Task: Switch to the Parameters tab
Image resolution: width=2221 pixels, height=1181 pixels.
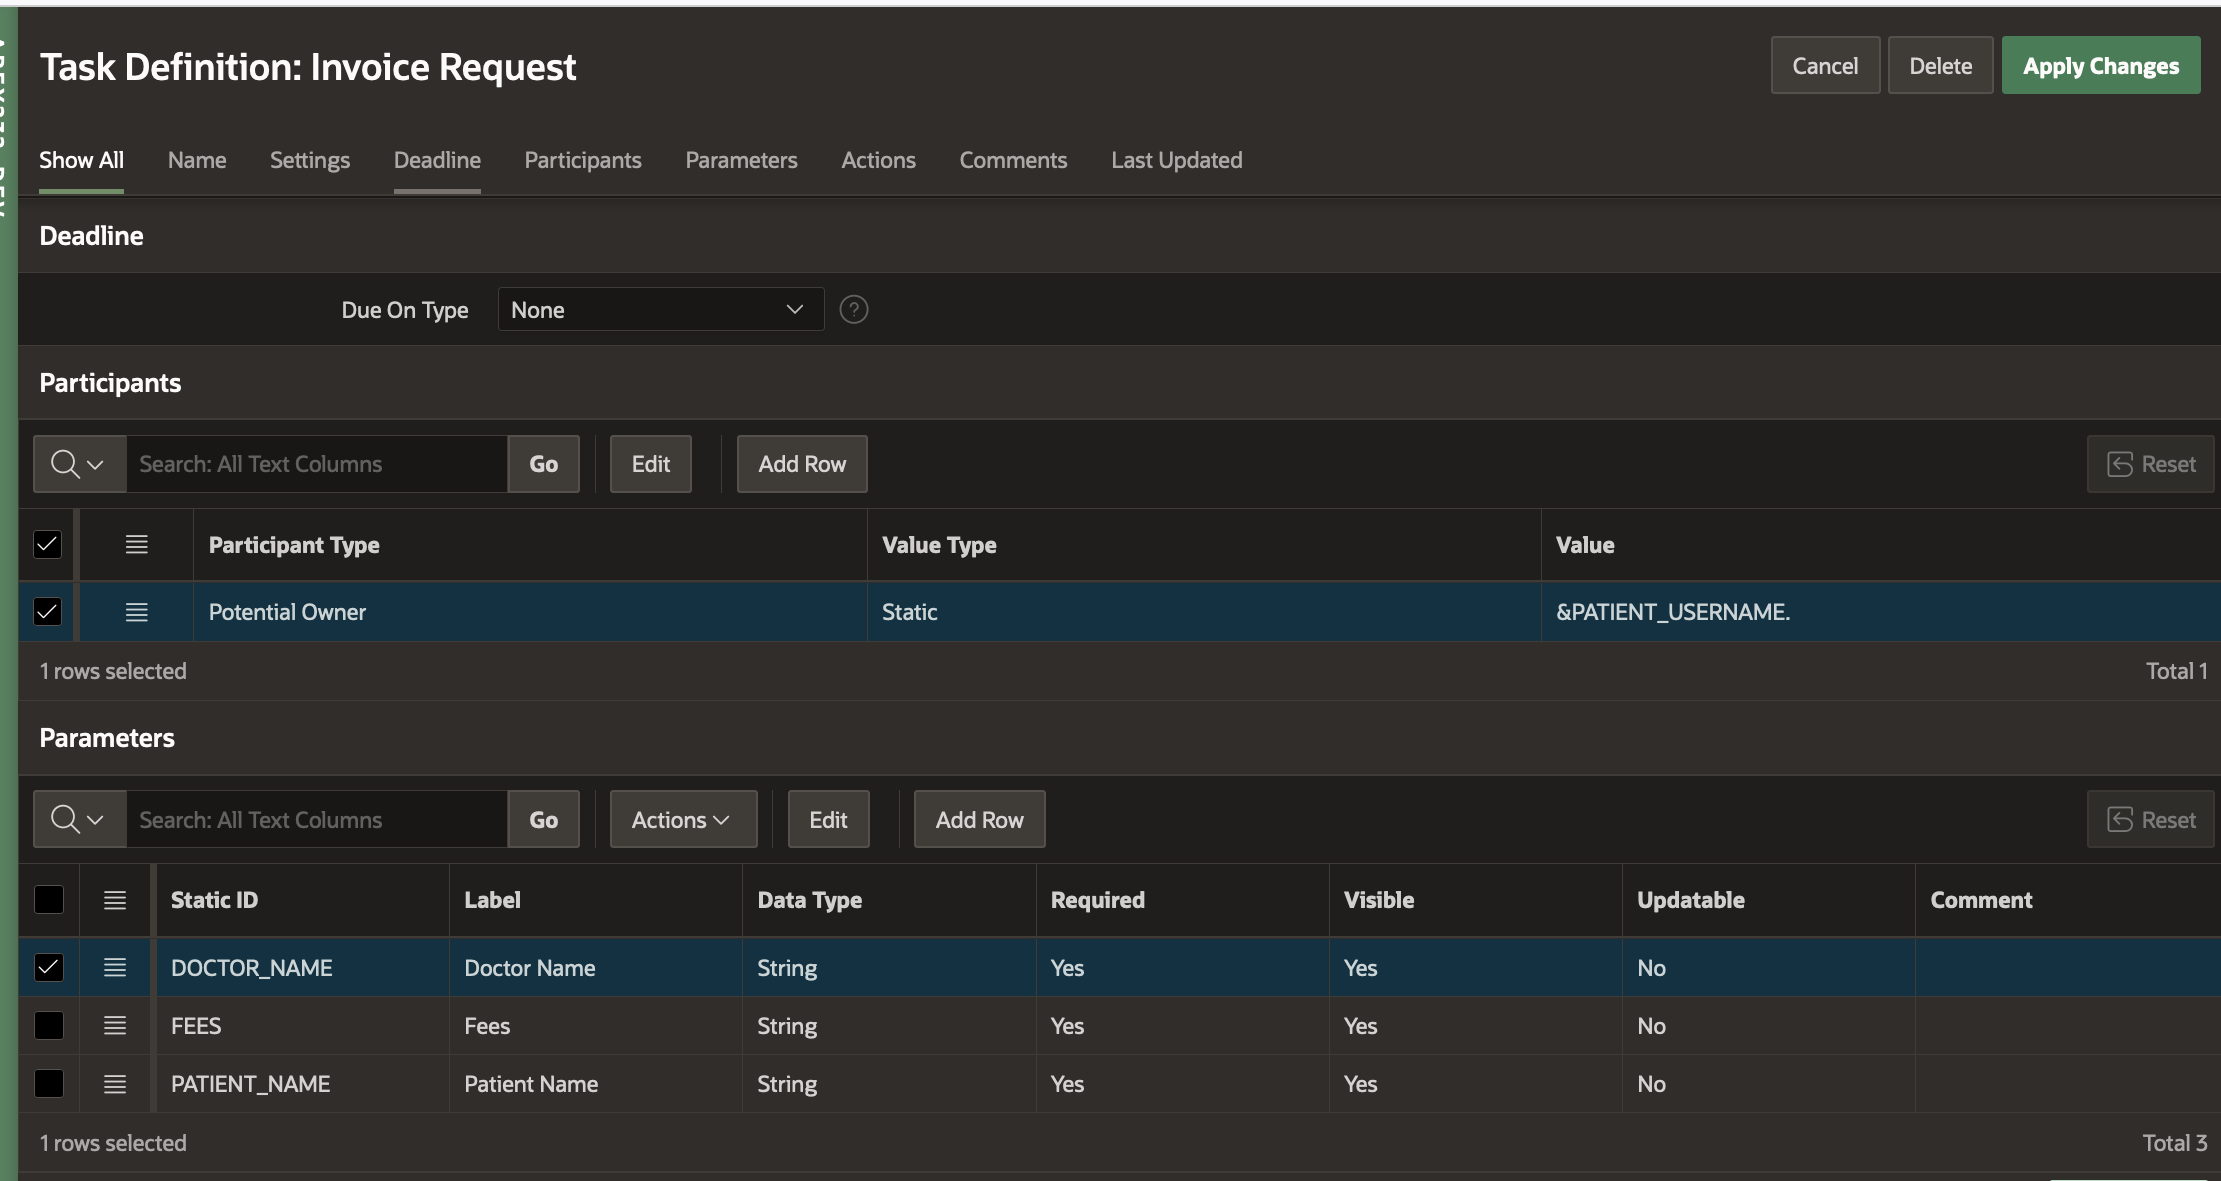Action: point(741,160)
